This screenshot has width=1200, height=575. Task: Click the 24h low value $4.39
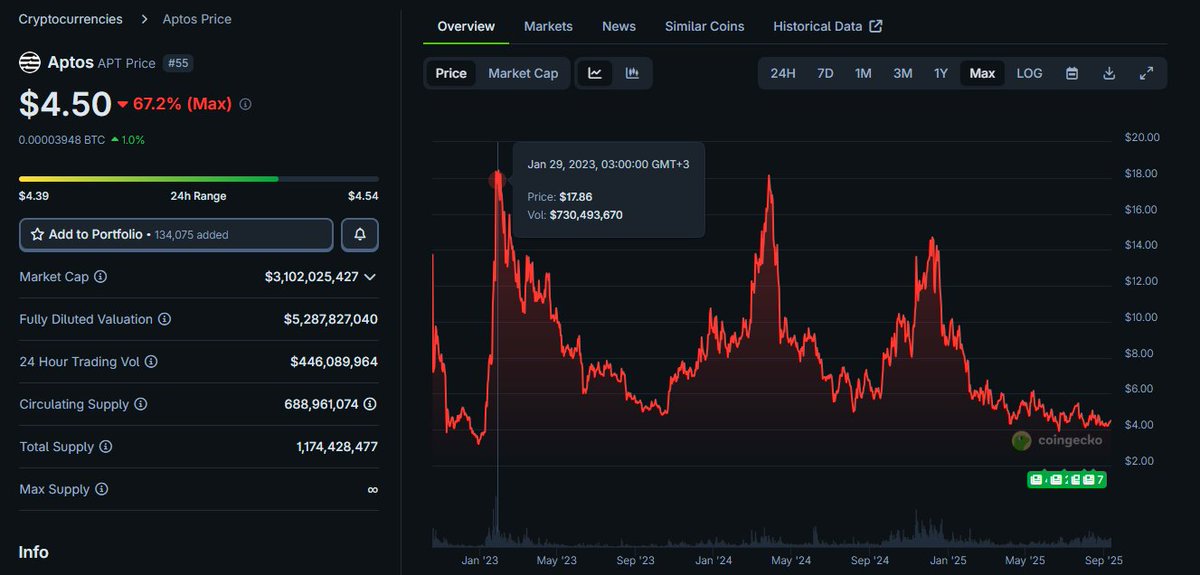click(x=34, y=196)
